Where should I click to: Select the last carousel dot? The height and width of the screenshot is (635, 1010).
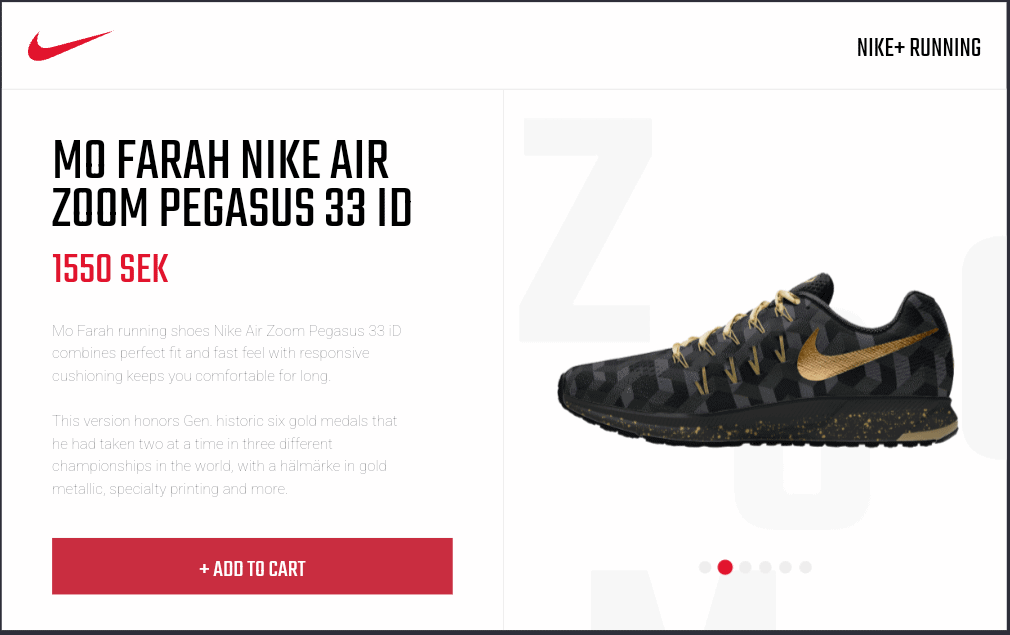point(805,567)
